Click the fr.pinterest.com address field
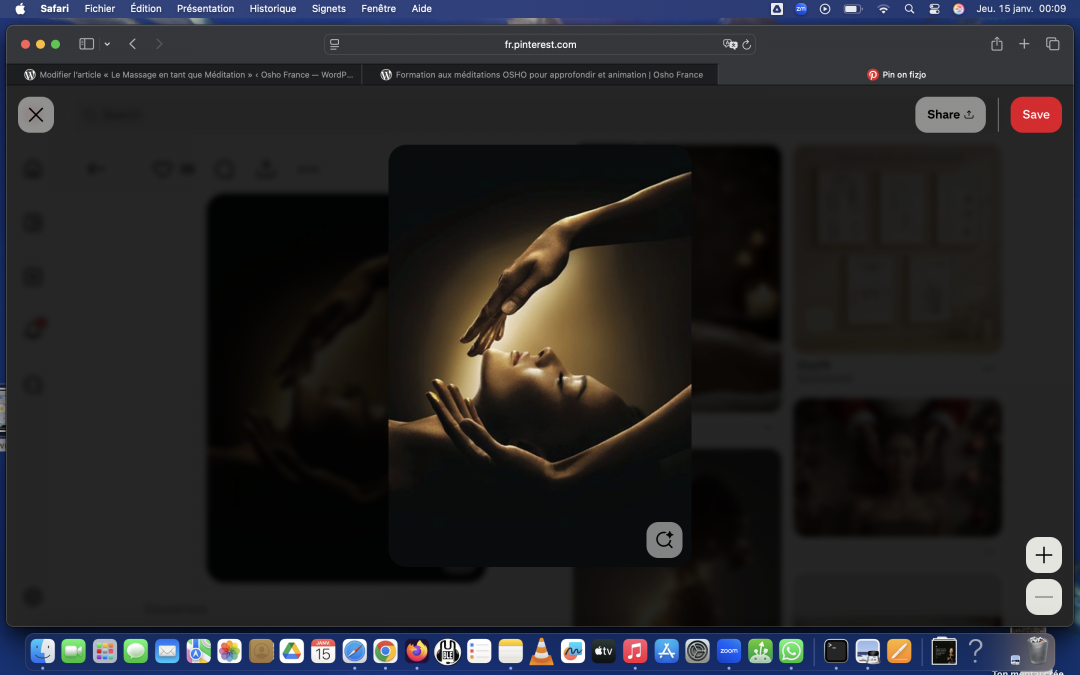This screenshot has height=675, width=1080. pos(540,45)
